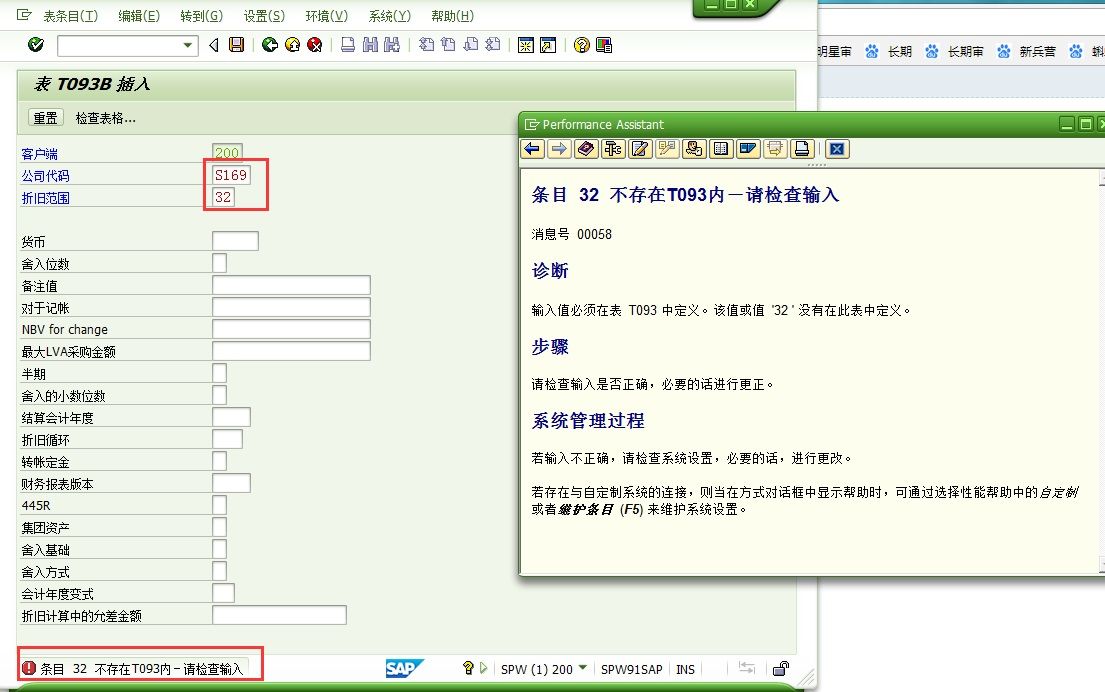Click the 结算会计年度 input field
This screenshot has height=692, width=1105.
[x=231, y=416]
